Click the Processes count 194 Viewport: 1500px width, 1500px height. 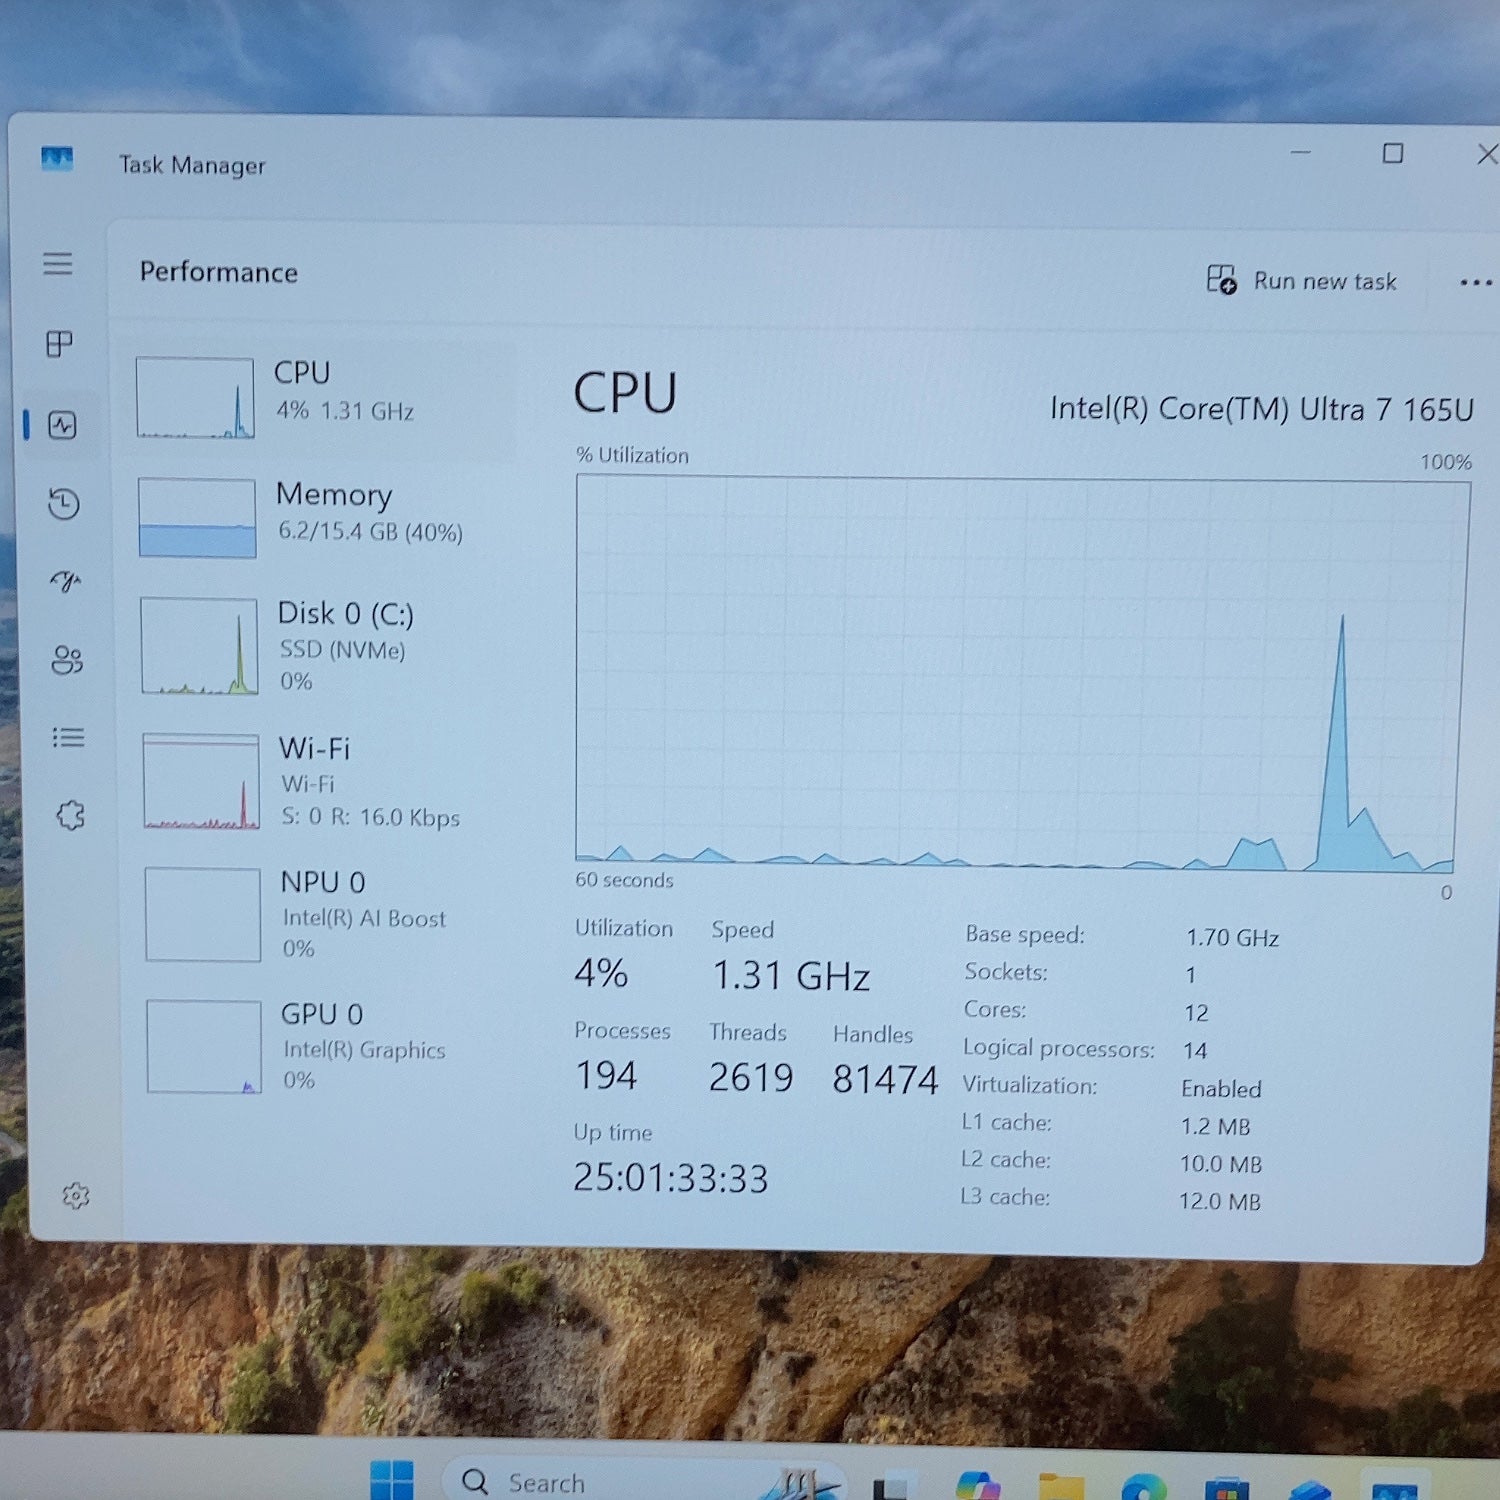(606, 1076)
